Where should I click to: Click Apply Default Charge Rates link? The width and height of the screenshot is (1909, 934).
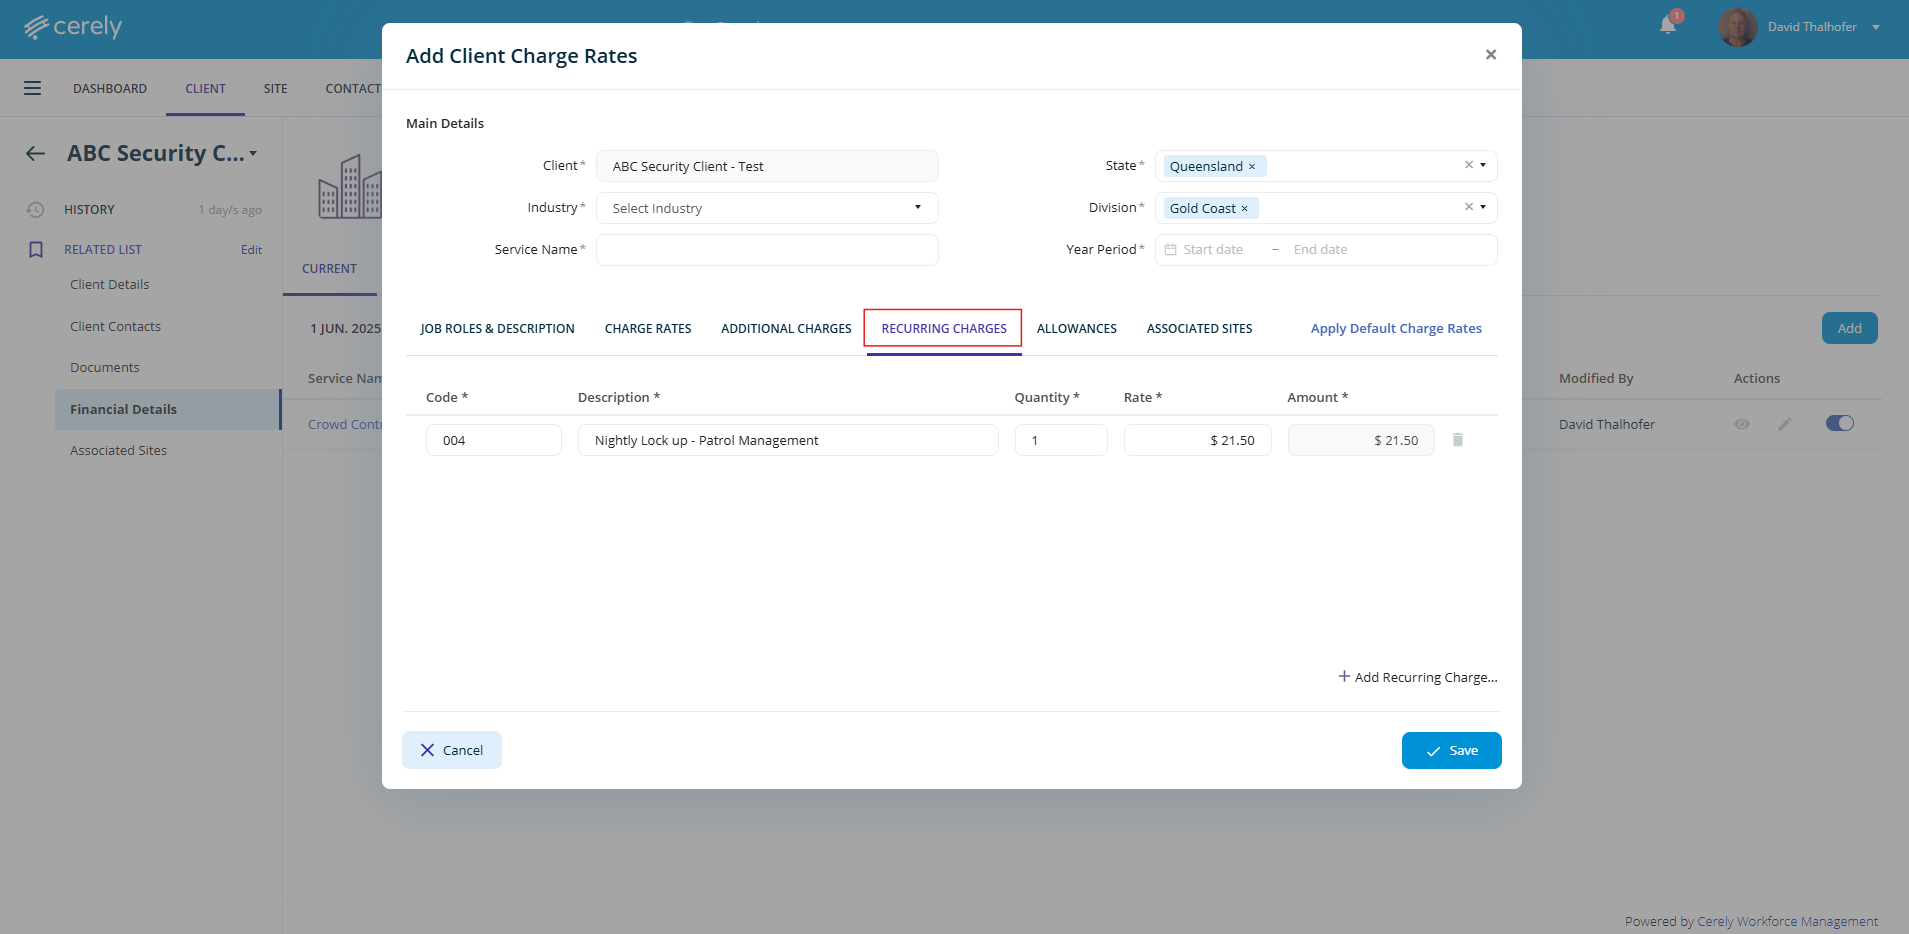click(x=1395, y=329)
